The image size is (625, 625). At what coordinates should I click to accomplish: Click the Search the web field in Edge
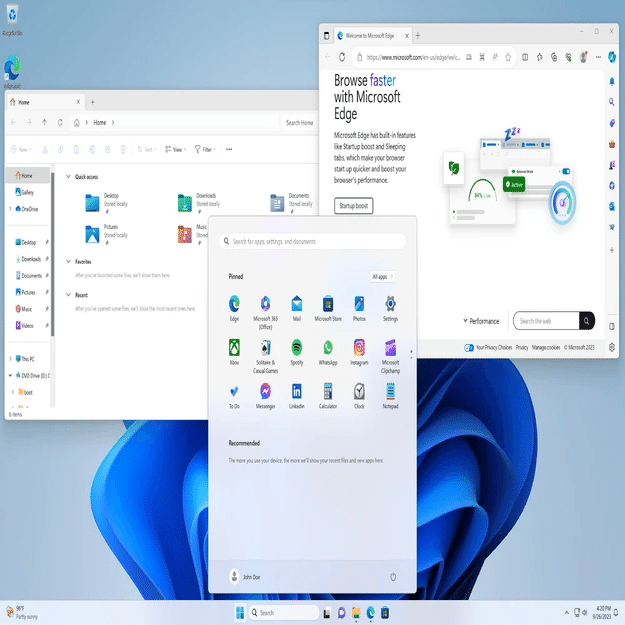coord(546,321)
